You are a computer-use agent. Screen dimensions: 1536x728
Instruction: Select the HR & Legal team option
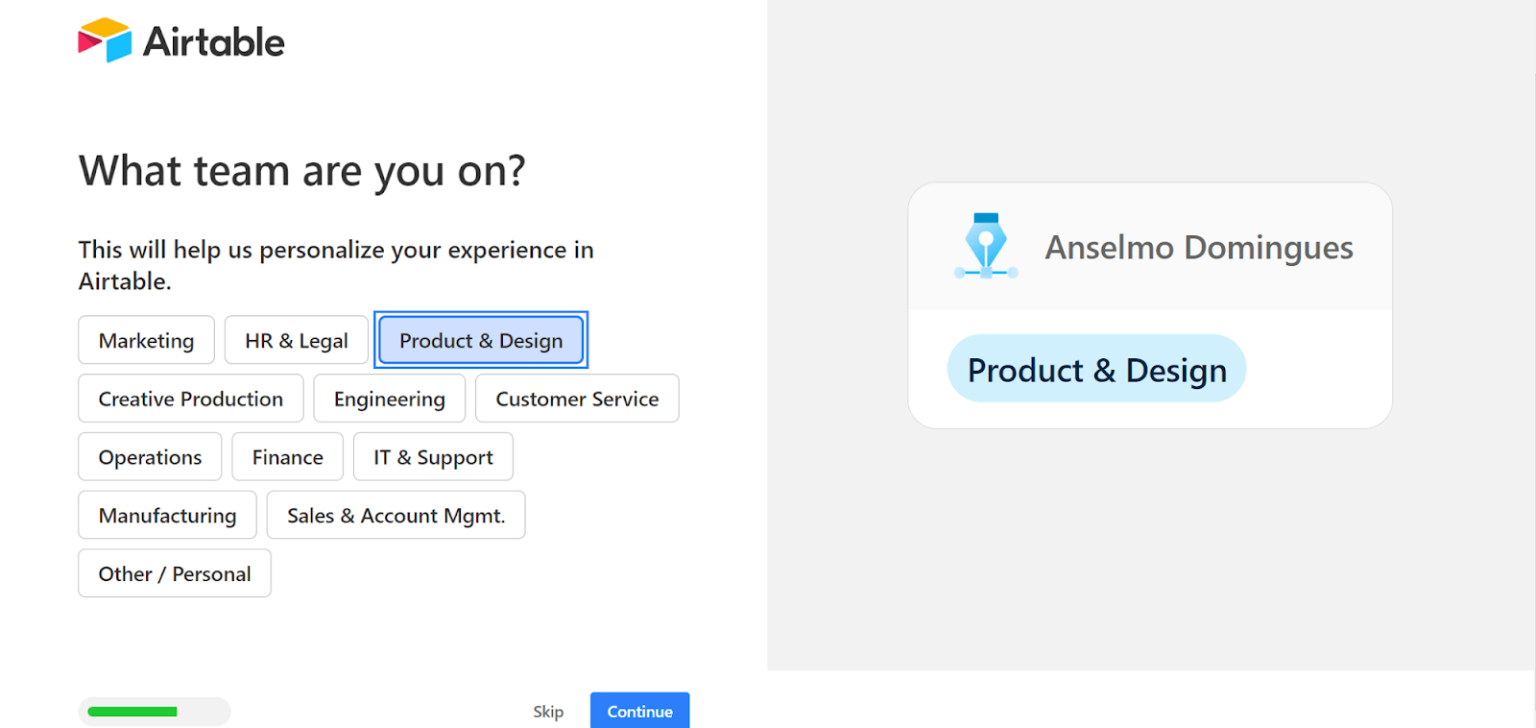click(x=296, y=340)
